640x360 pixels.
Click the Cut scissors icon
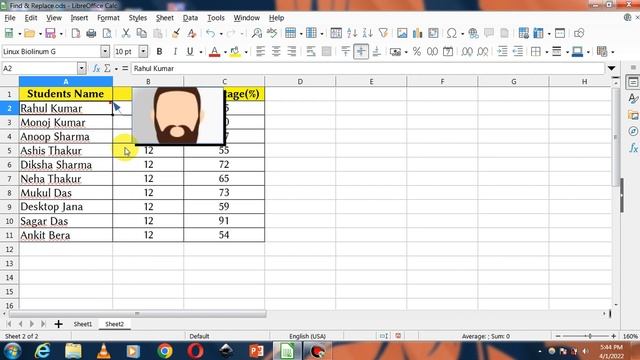[x=126, y=33]
